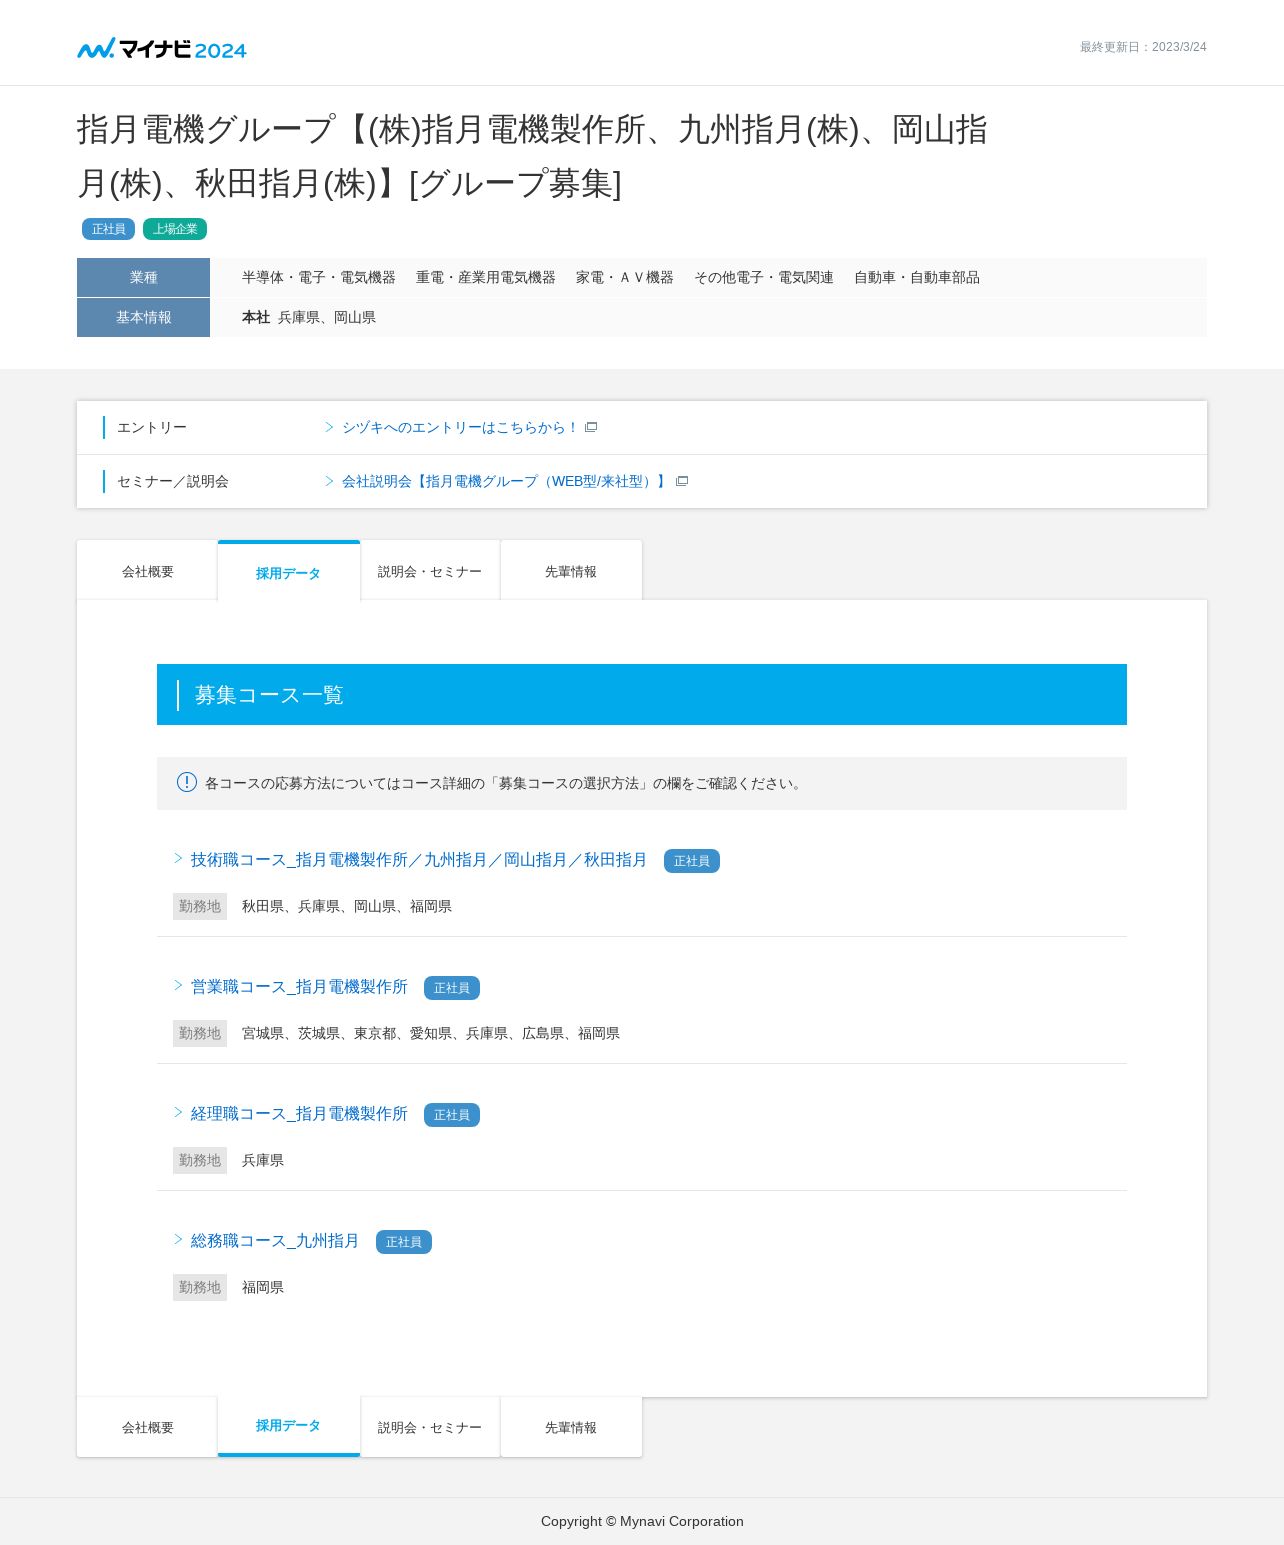The image size is (1284, 1545).
Task: Click 重電・産業用電気機器 industry text
Action: pos(486,277)
